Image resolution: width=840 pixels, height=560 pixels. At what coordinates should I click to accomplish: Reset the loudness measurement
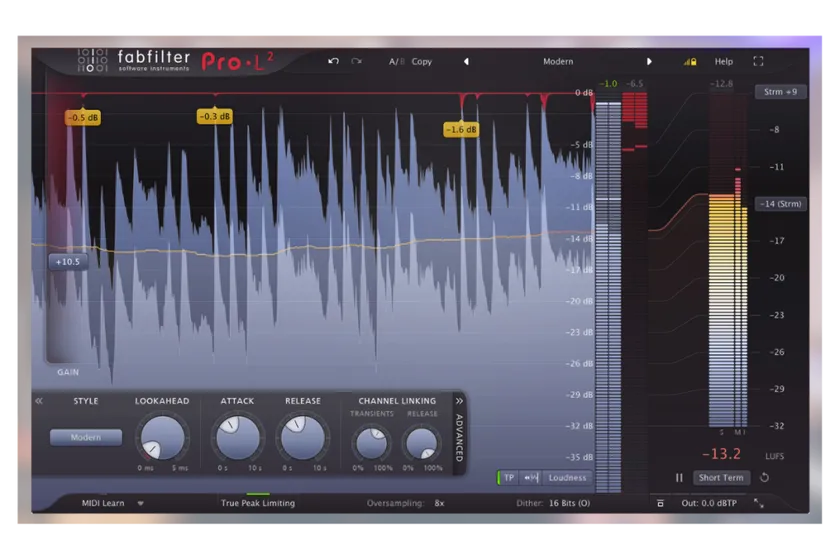764,477
